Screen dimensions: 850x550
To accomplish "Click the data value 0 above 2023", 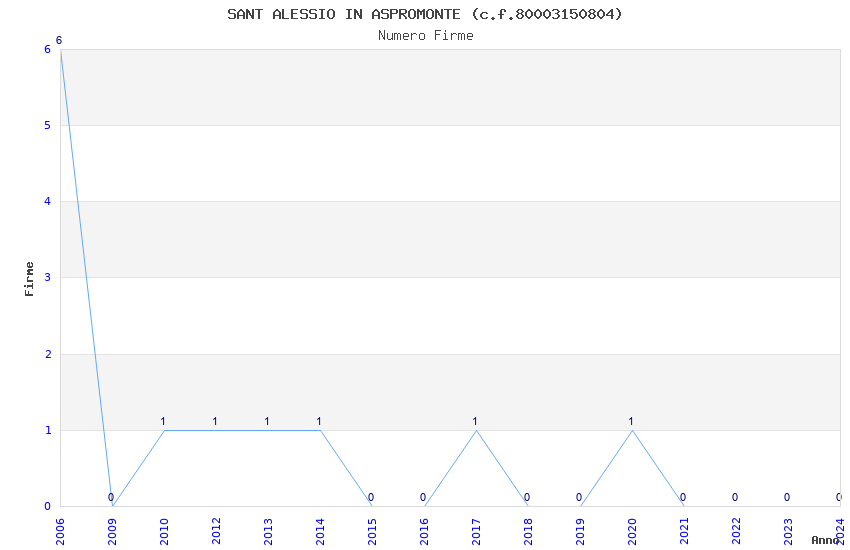I will click(787, 497).
